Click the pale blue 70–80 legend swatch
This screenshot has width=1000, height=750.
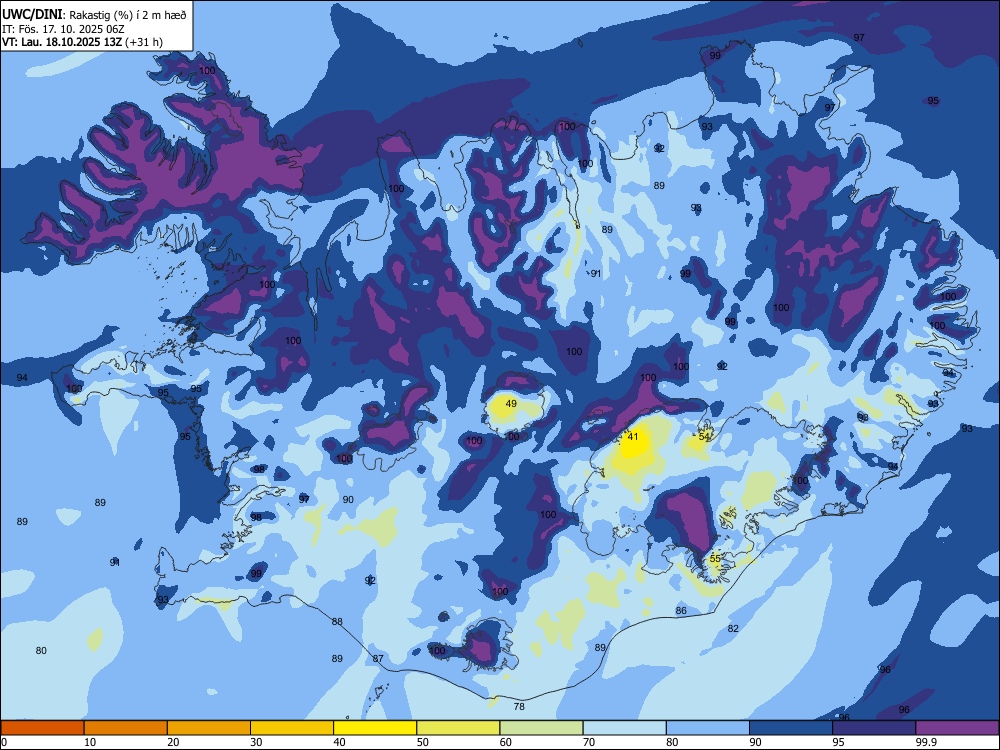pos(624,728)
